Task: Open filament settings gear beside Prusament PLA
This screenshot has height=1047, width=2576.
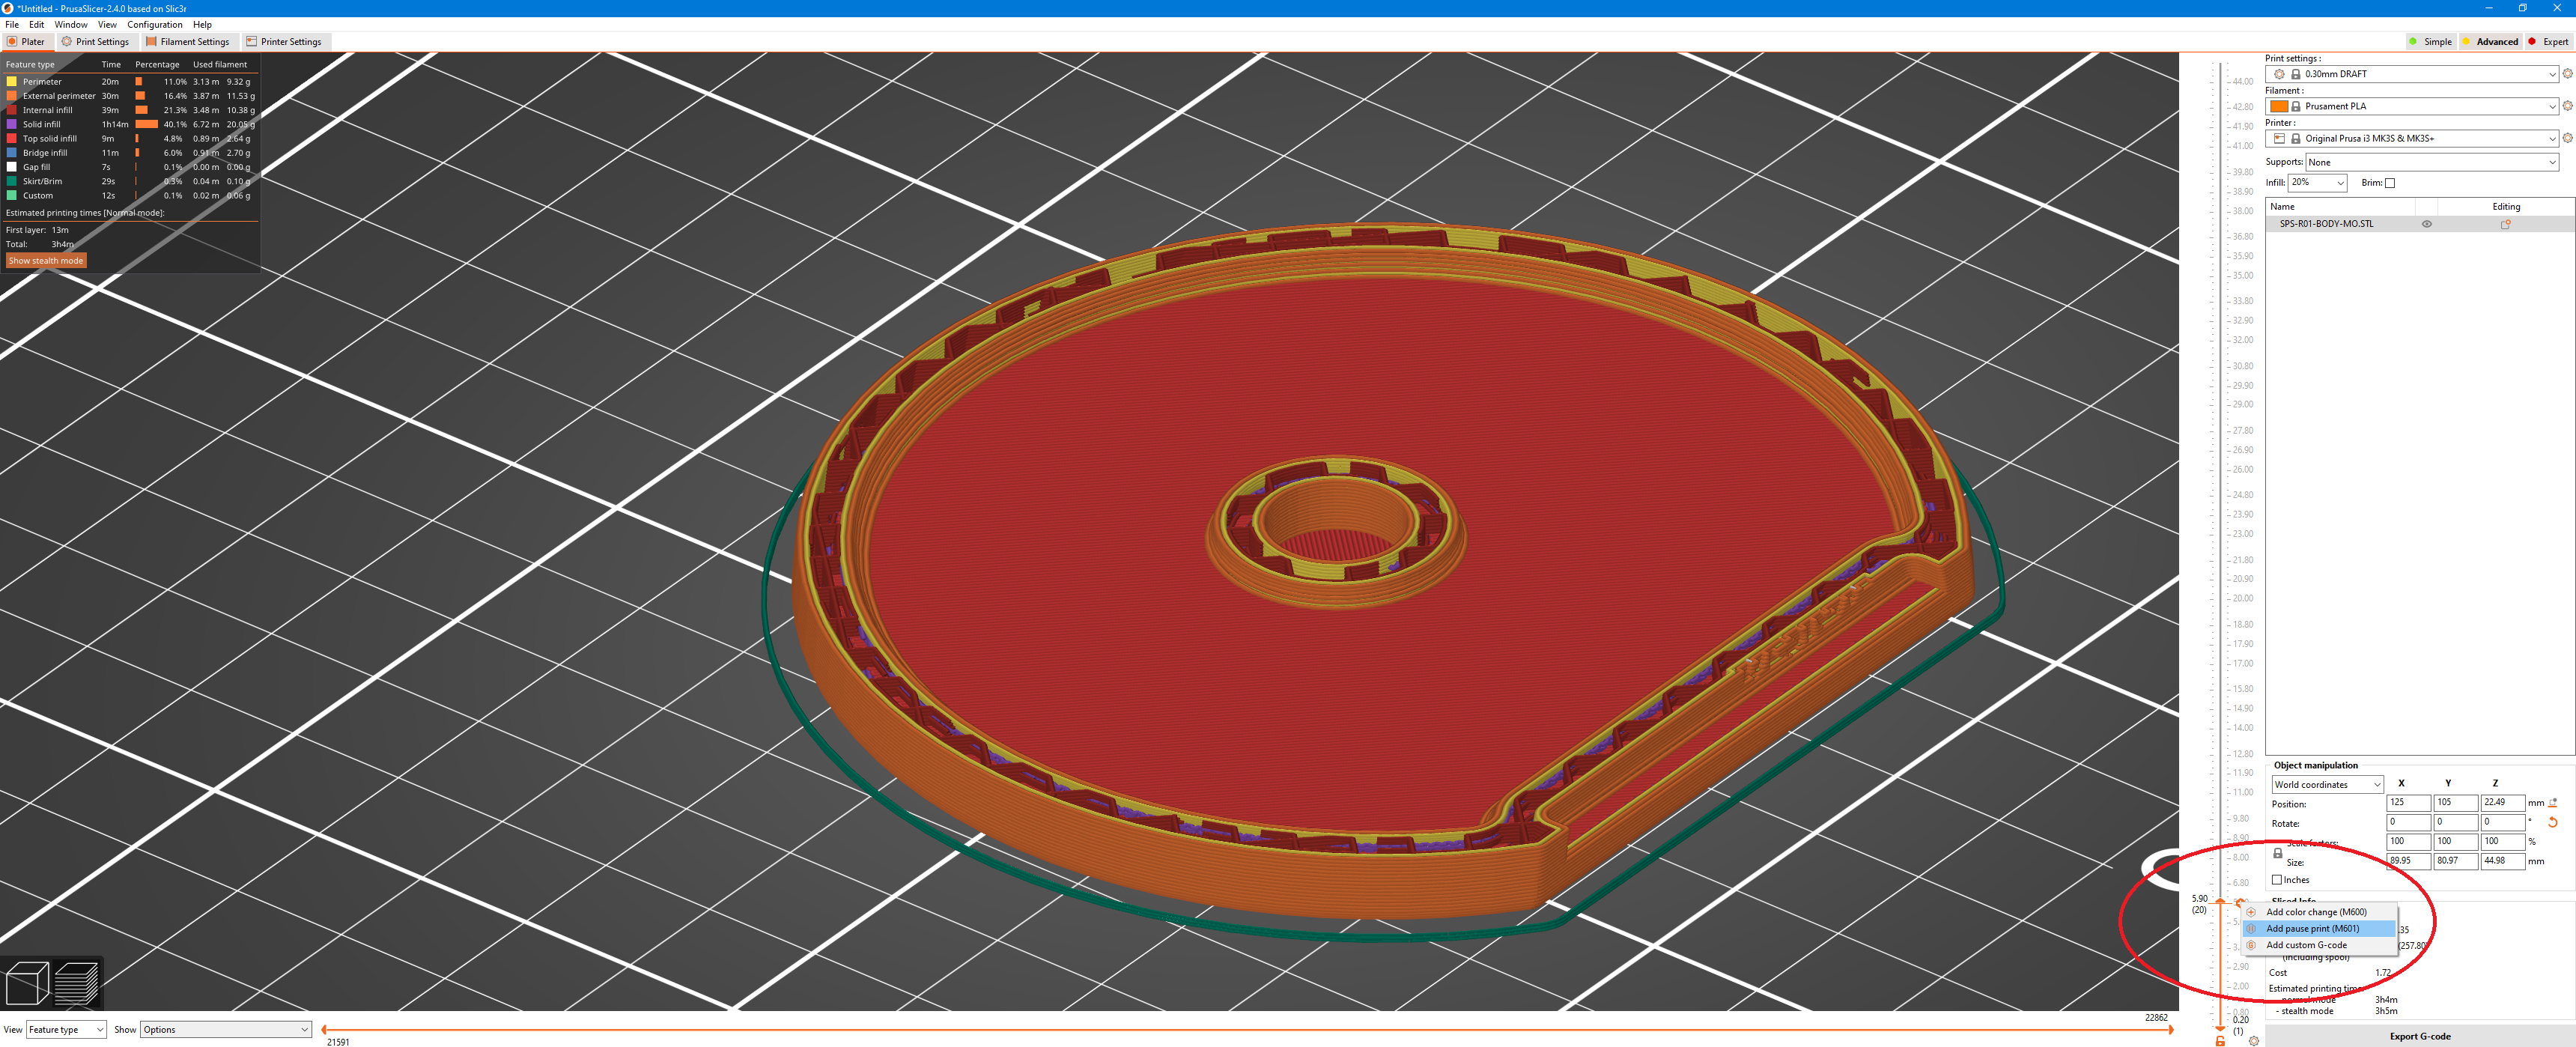Action: [2567, 106]
